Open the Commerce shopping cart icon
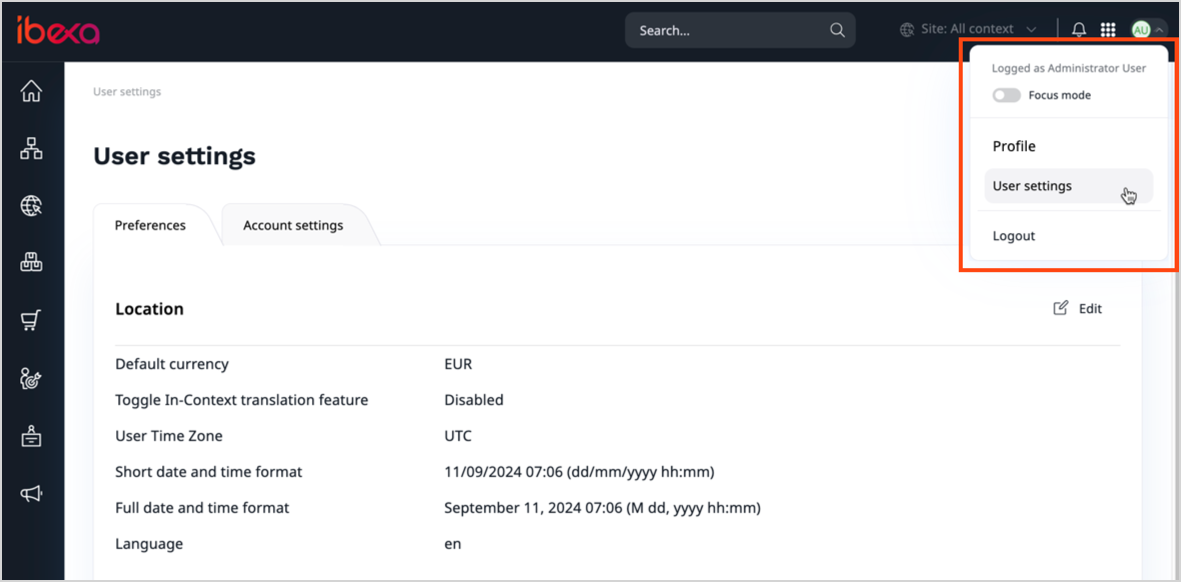The width and height of the screenshot is (1181, 582). pos(31,320)
